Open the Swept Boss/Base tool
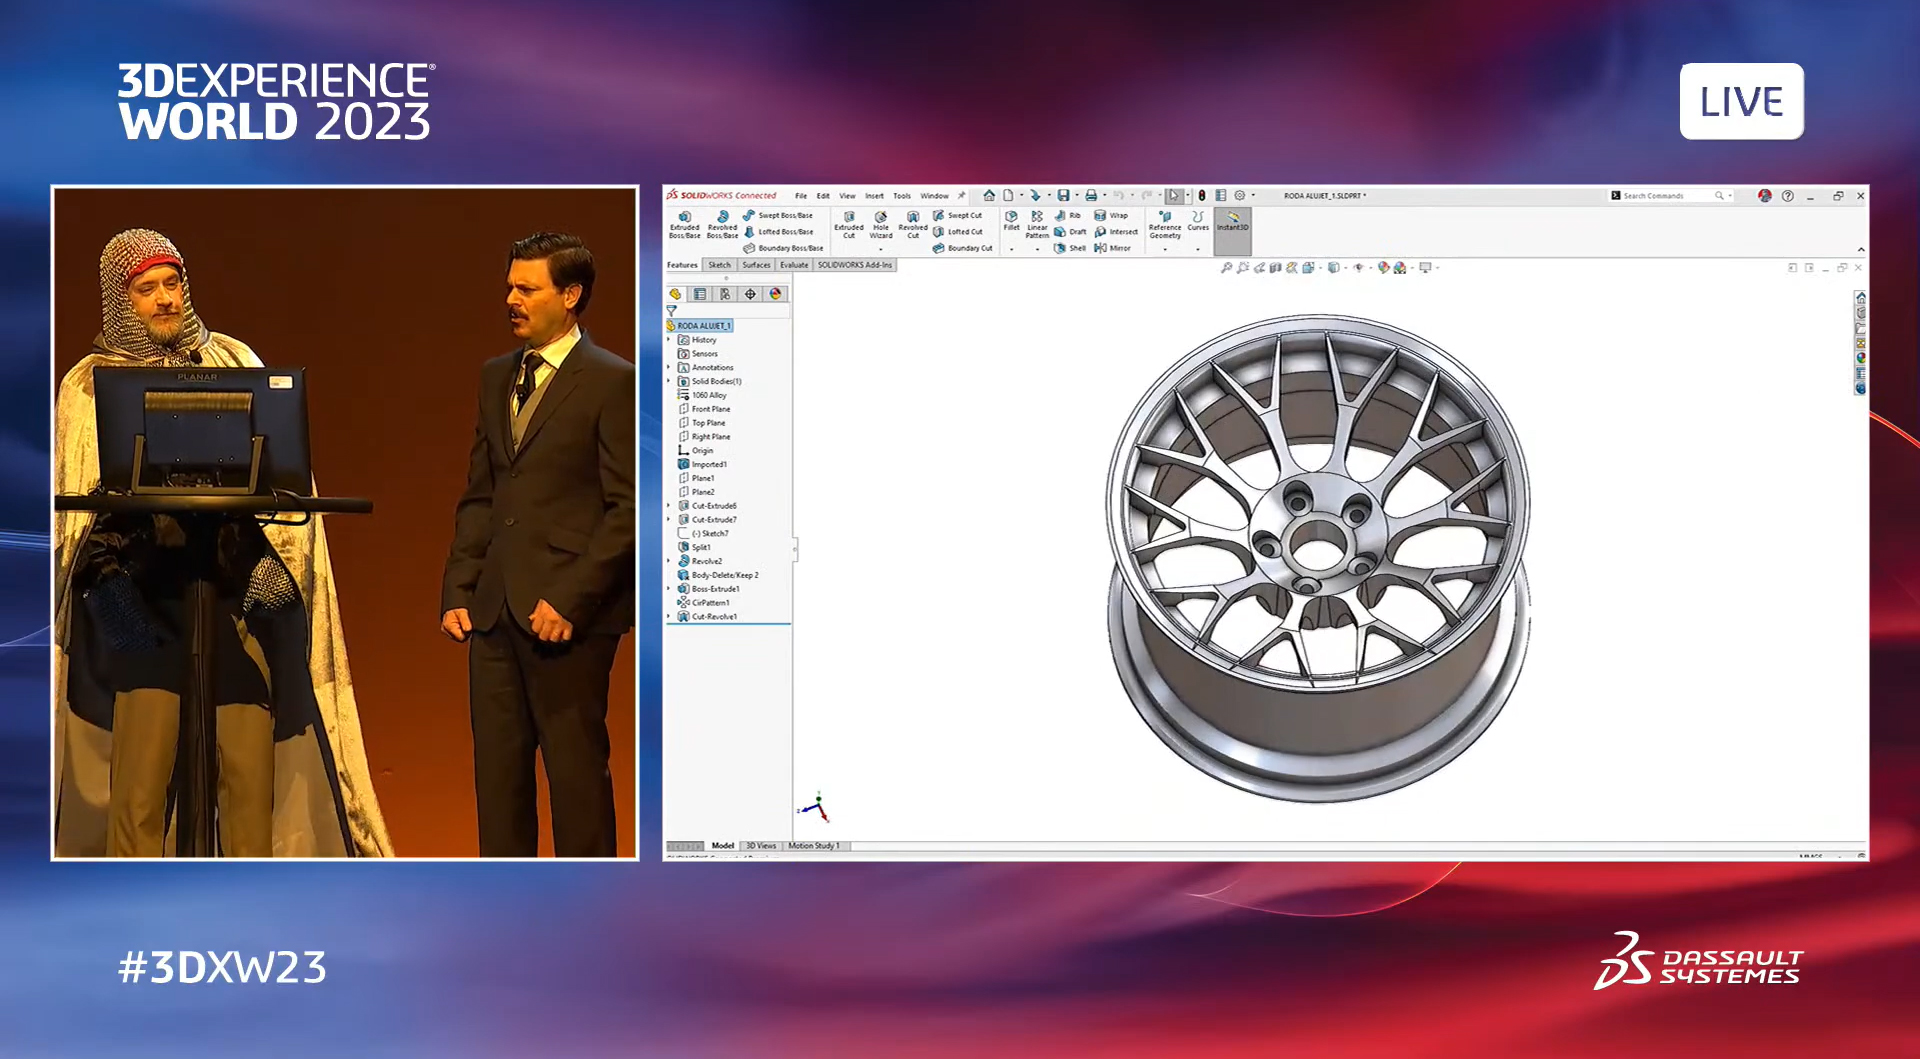 (778, 215)
